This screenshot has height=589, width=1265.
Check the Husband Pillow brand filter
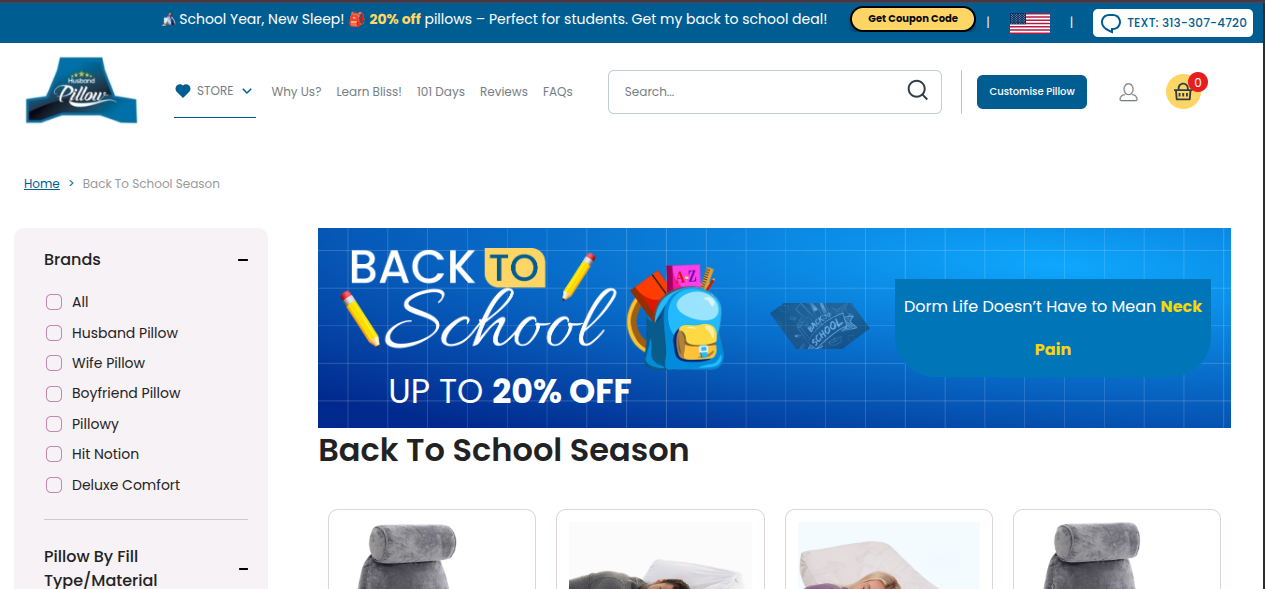pos(54,333)
